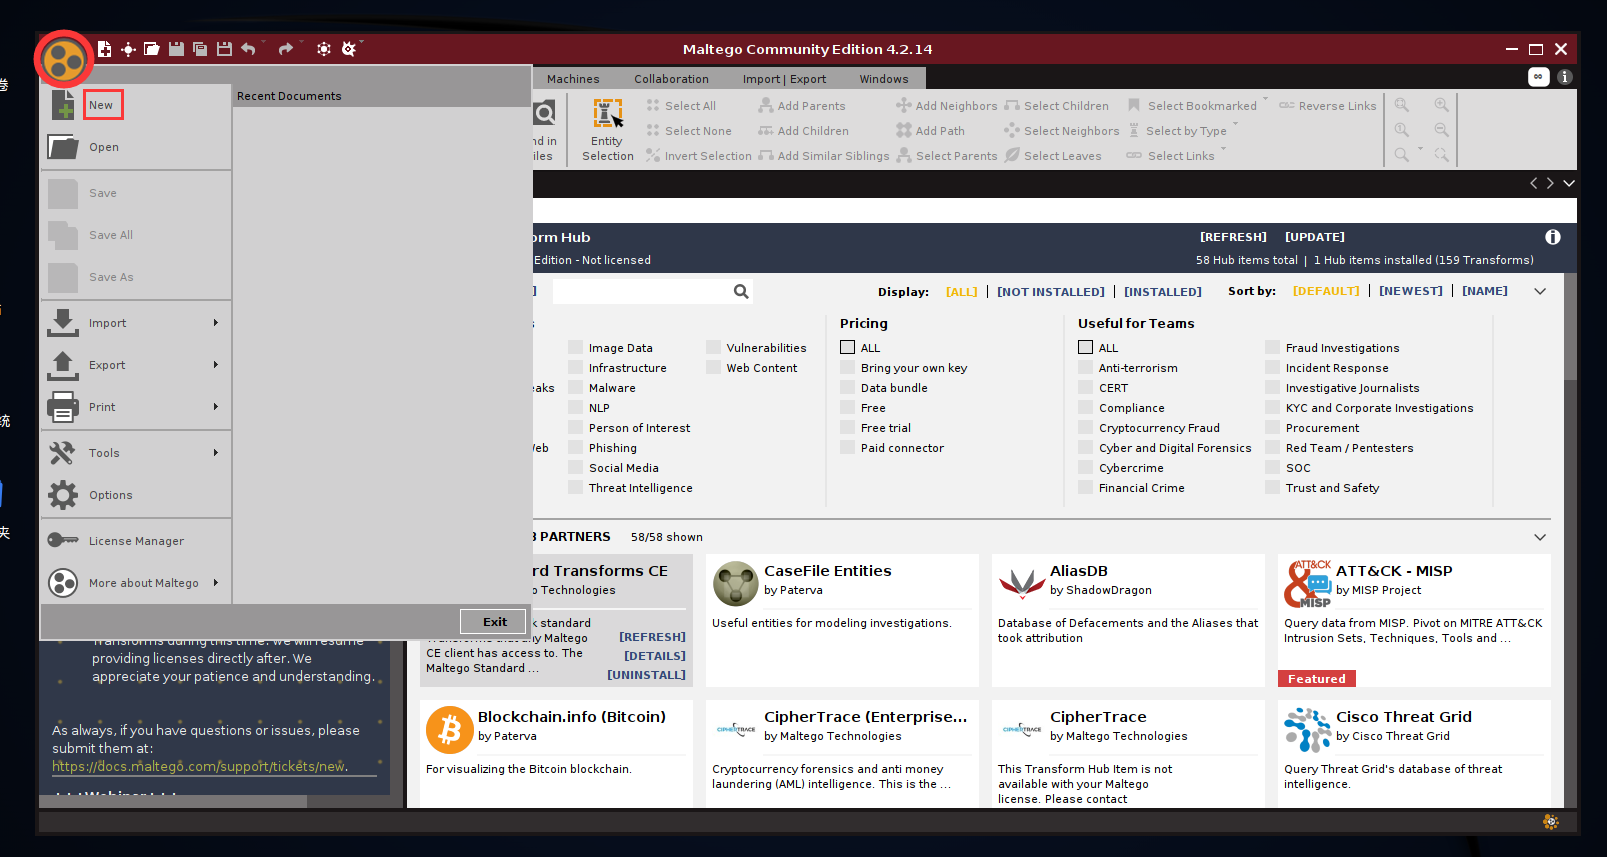Screen dimensions: 1607x857
Task: Click the first floppy-disk Save icon in the title bar
Action: click(176, 48)
